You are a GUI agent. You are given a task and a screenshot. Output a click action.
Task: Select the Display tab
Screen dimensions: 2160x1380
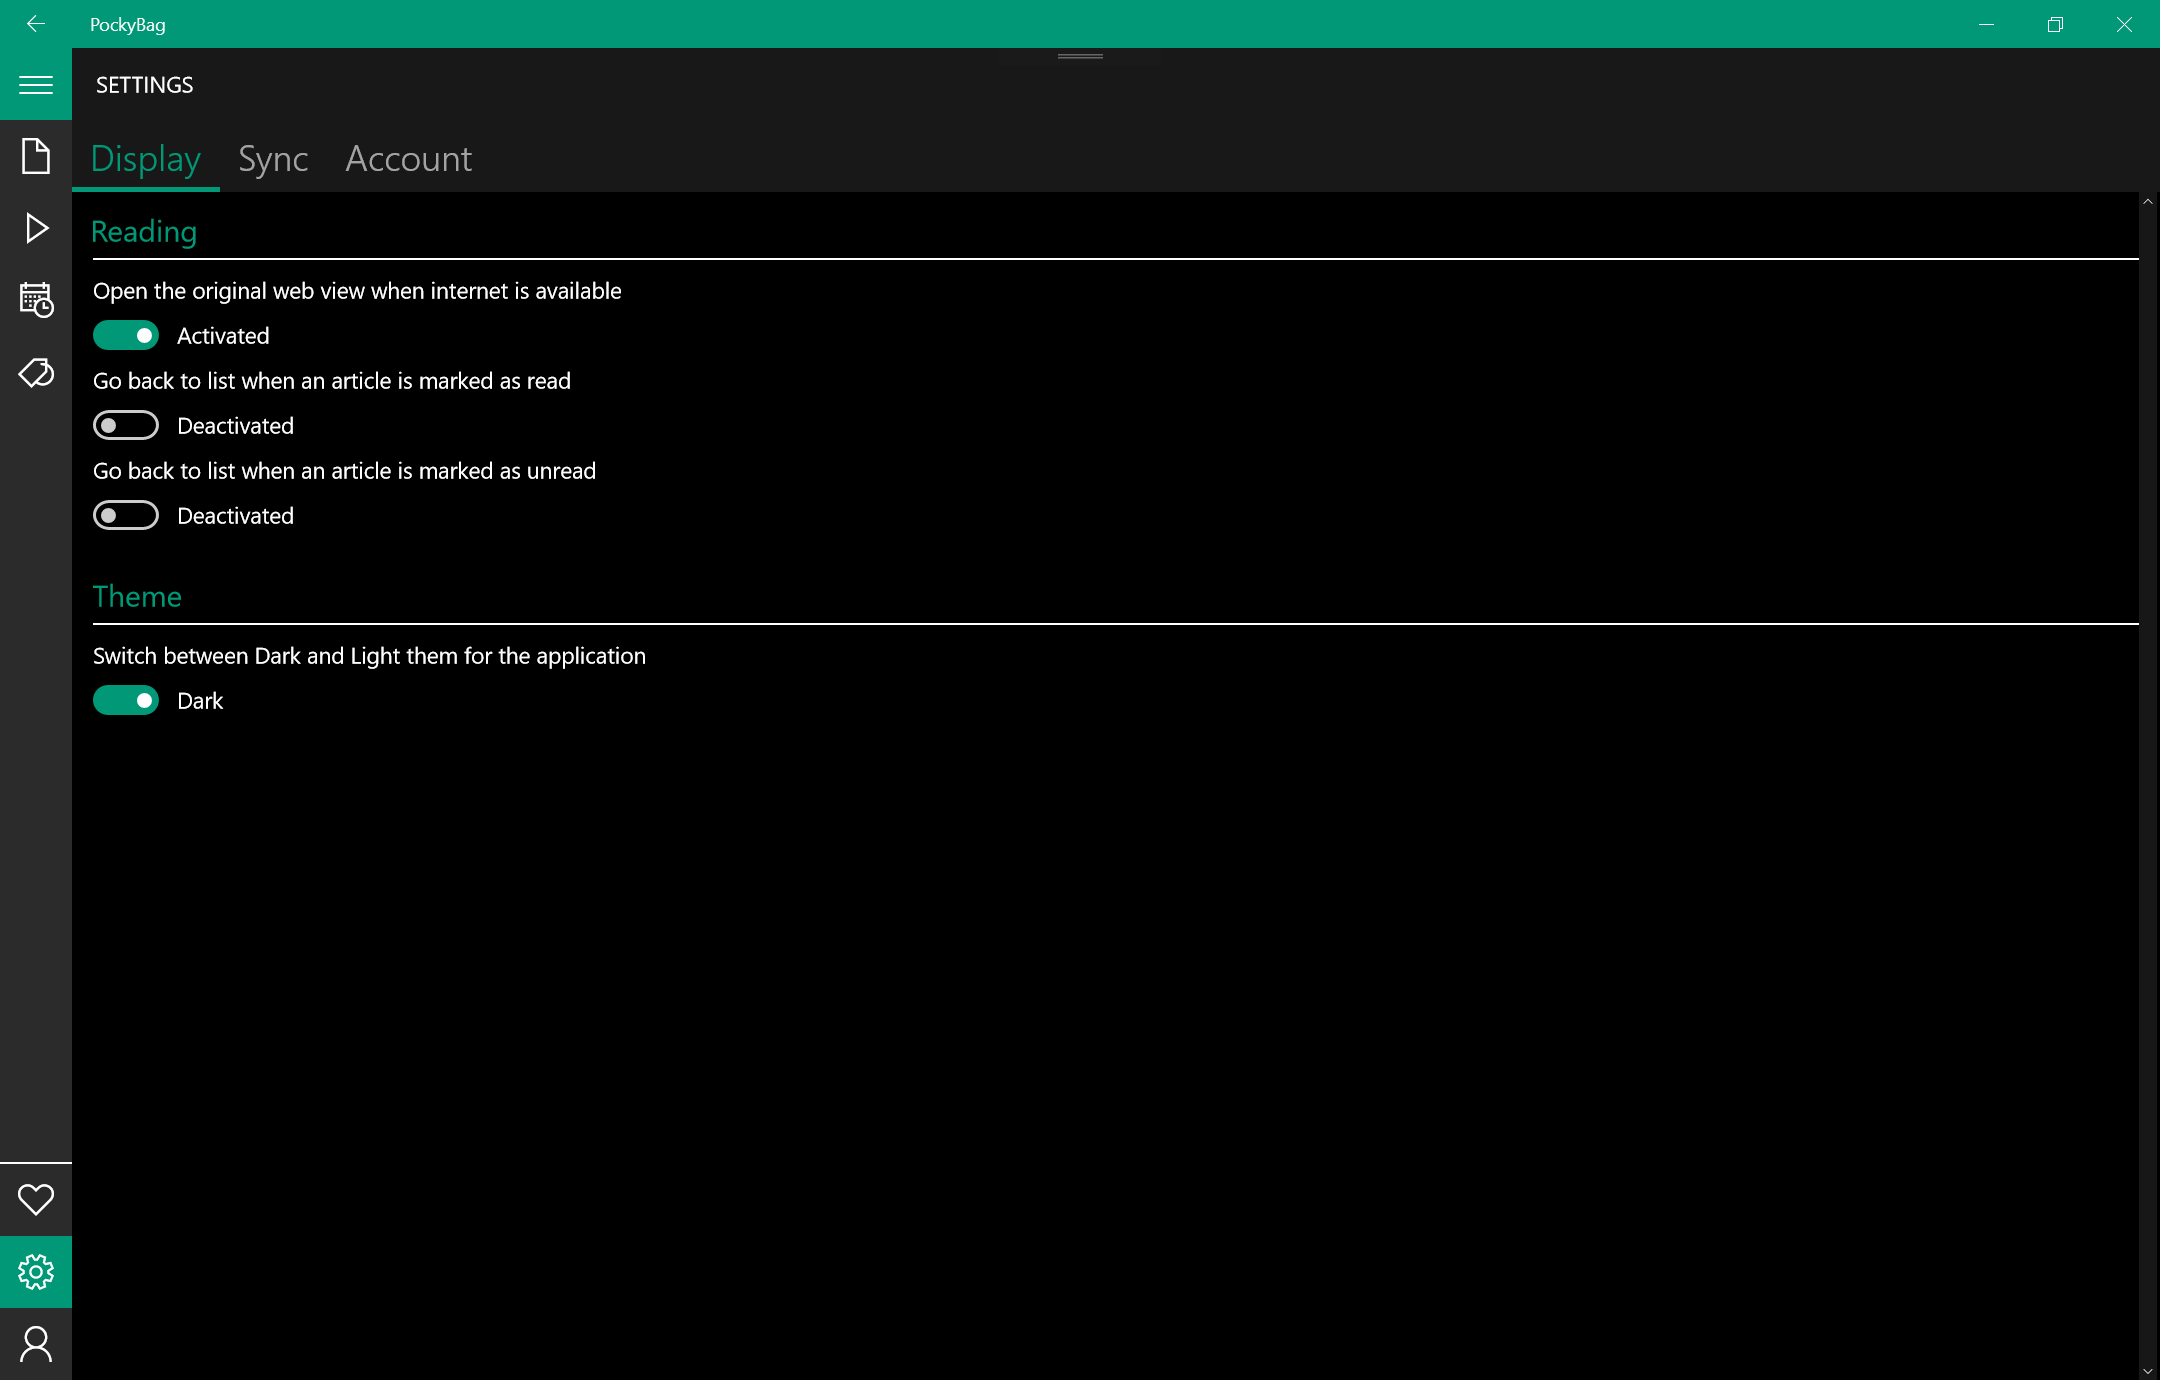146,159
